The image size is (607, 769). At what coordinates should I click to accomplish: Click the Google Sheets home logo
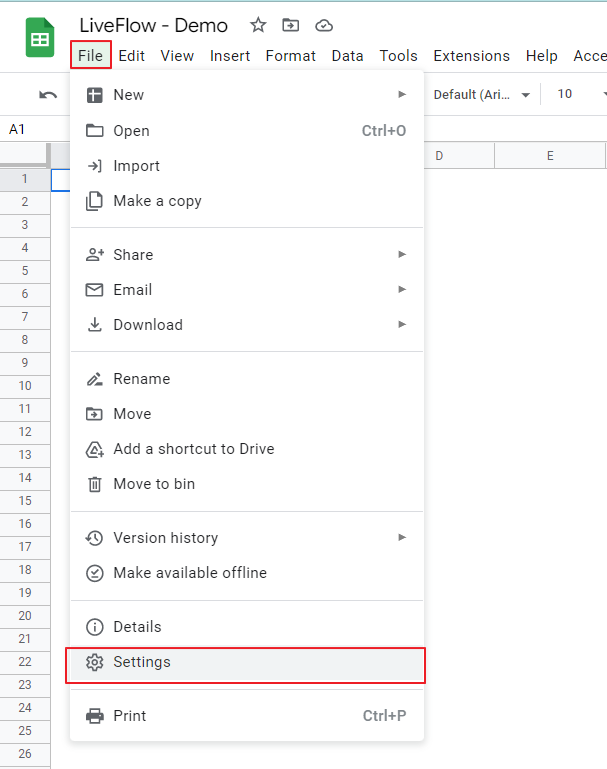pos(40,38)
